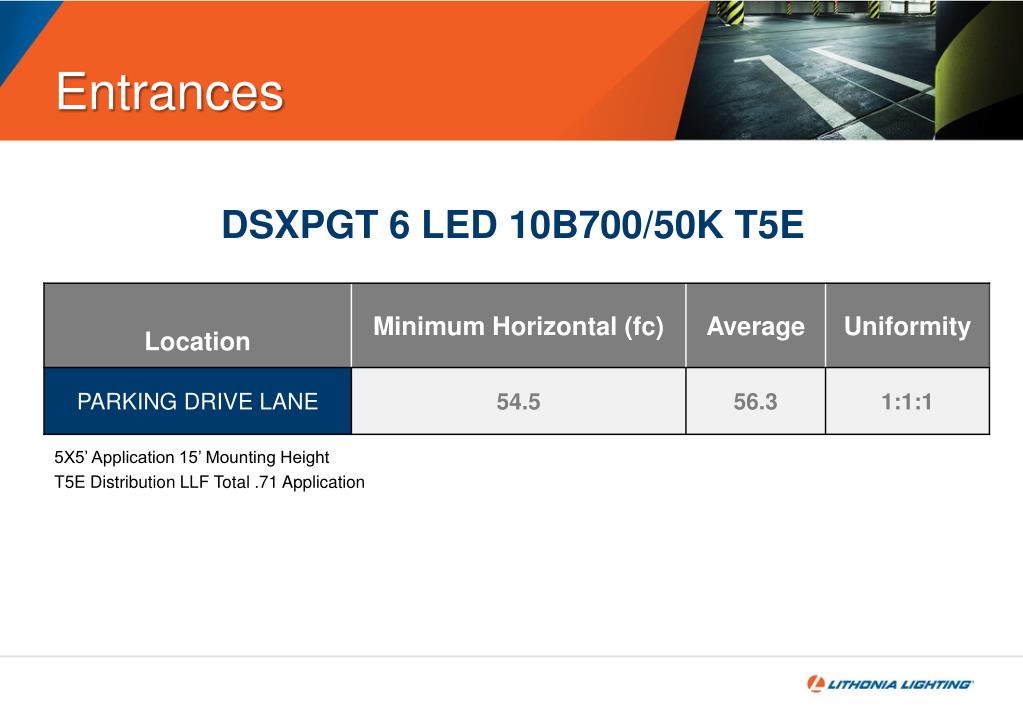Image resolution: width=1023 pixels, height=716 pixels.
Task: Select the 'DSXPGT 6 LED 10B700/50K T5E' heading
Action: (x=513, y=225)
